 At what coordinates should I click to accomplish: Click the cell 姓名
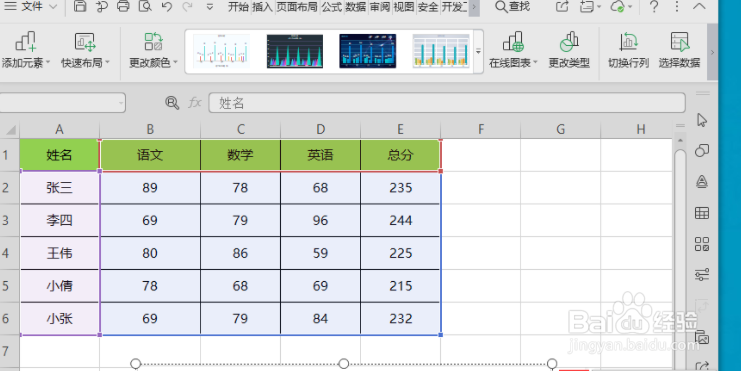click(x=60, y=155)
